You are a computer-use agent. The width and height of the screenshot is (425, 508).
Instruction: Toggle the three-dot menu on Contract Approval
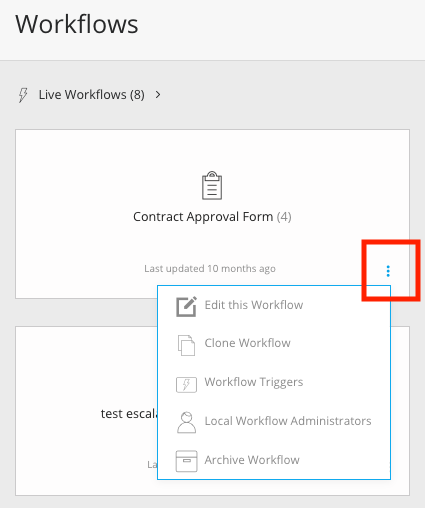point(388,271)
